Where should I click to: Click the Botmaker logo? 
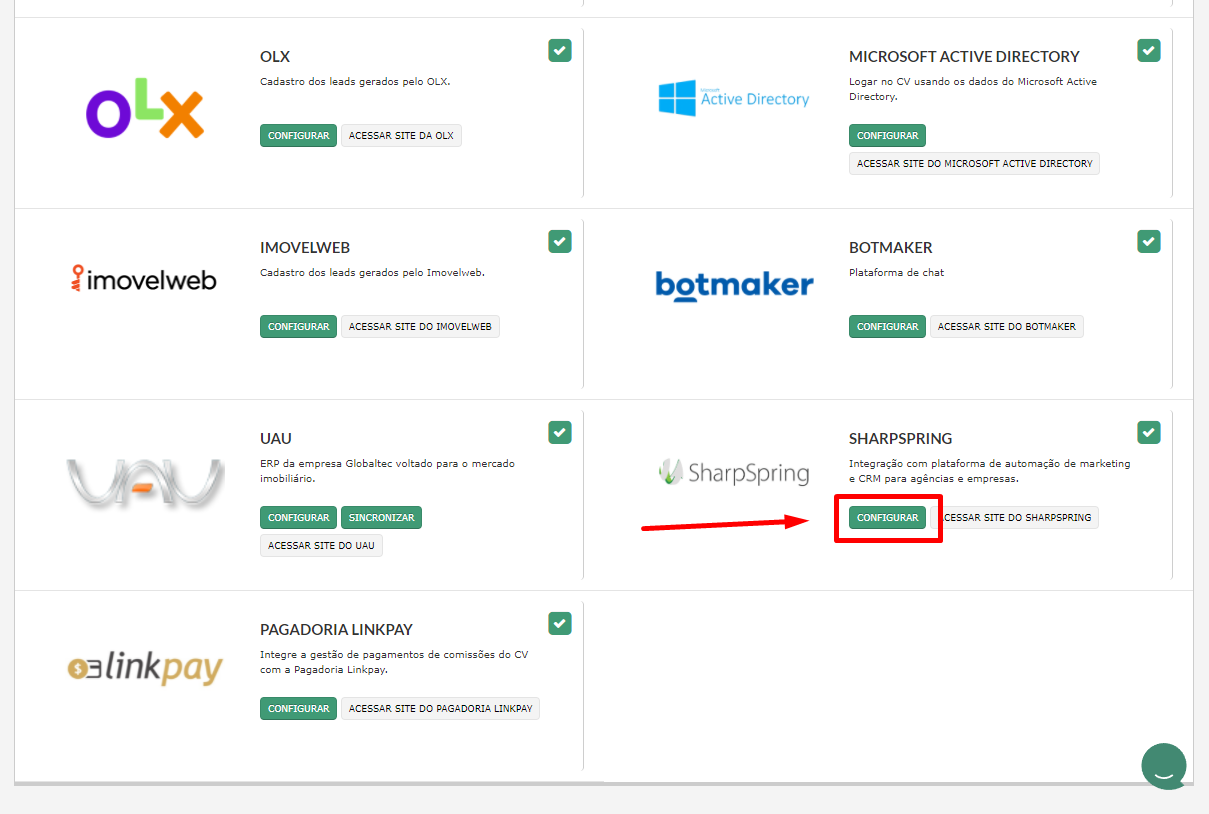734,285
